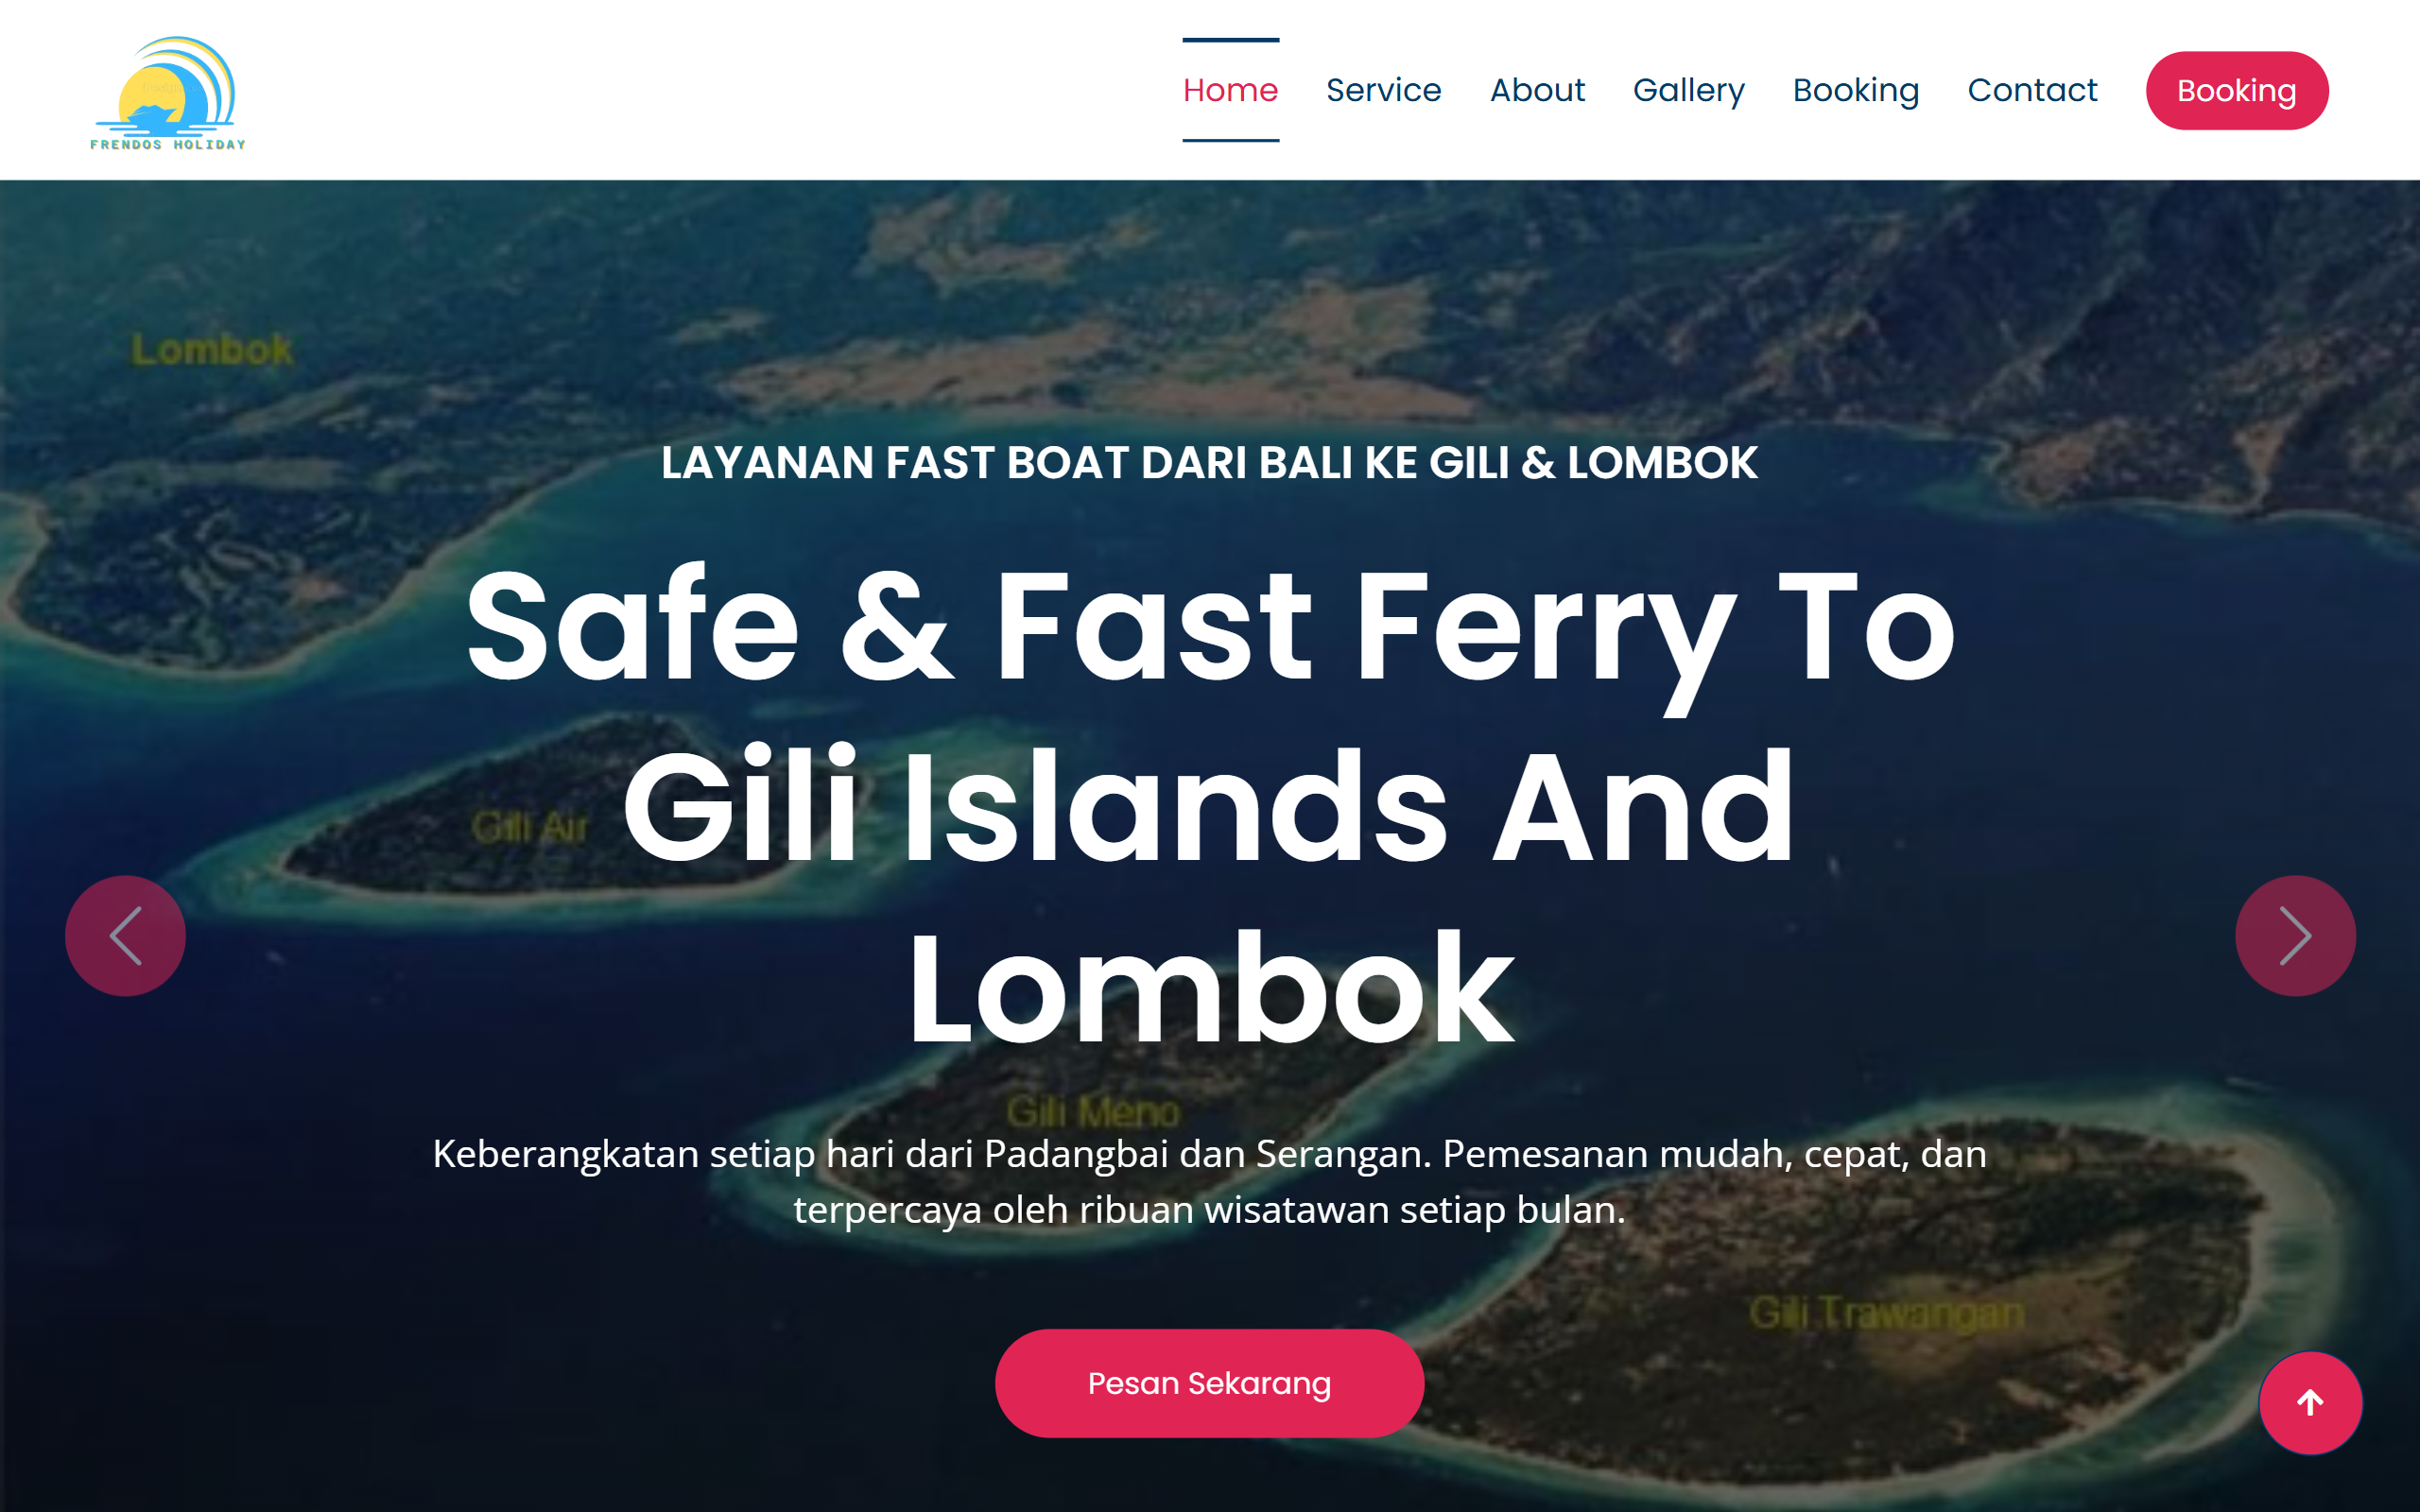Screen dimensions: 2420x1512
Task: Click the red Booking pill button
Action: pos(2236,90)
